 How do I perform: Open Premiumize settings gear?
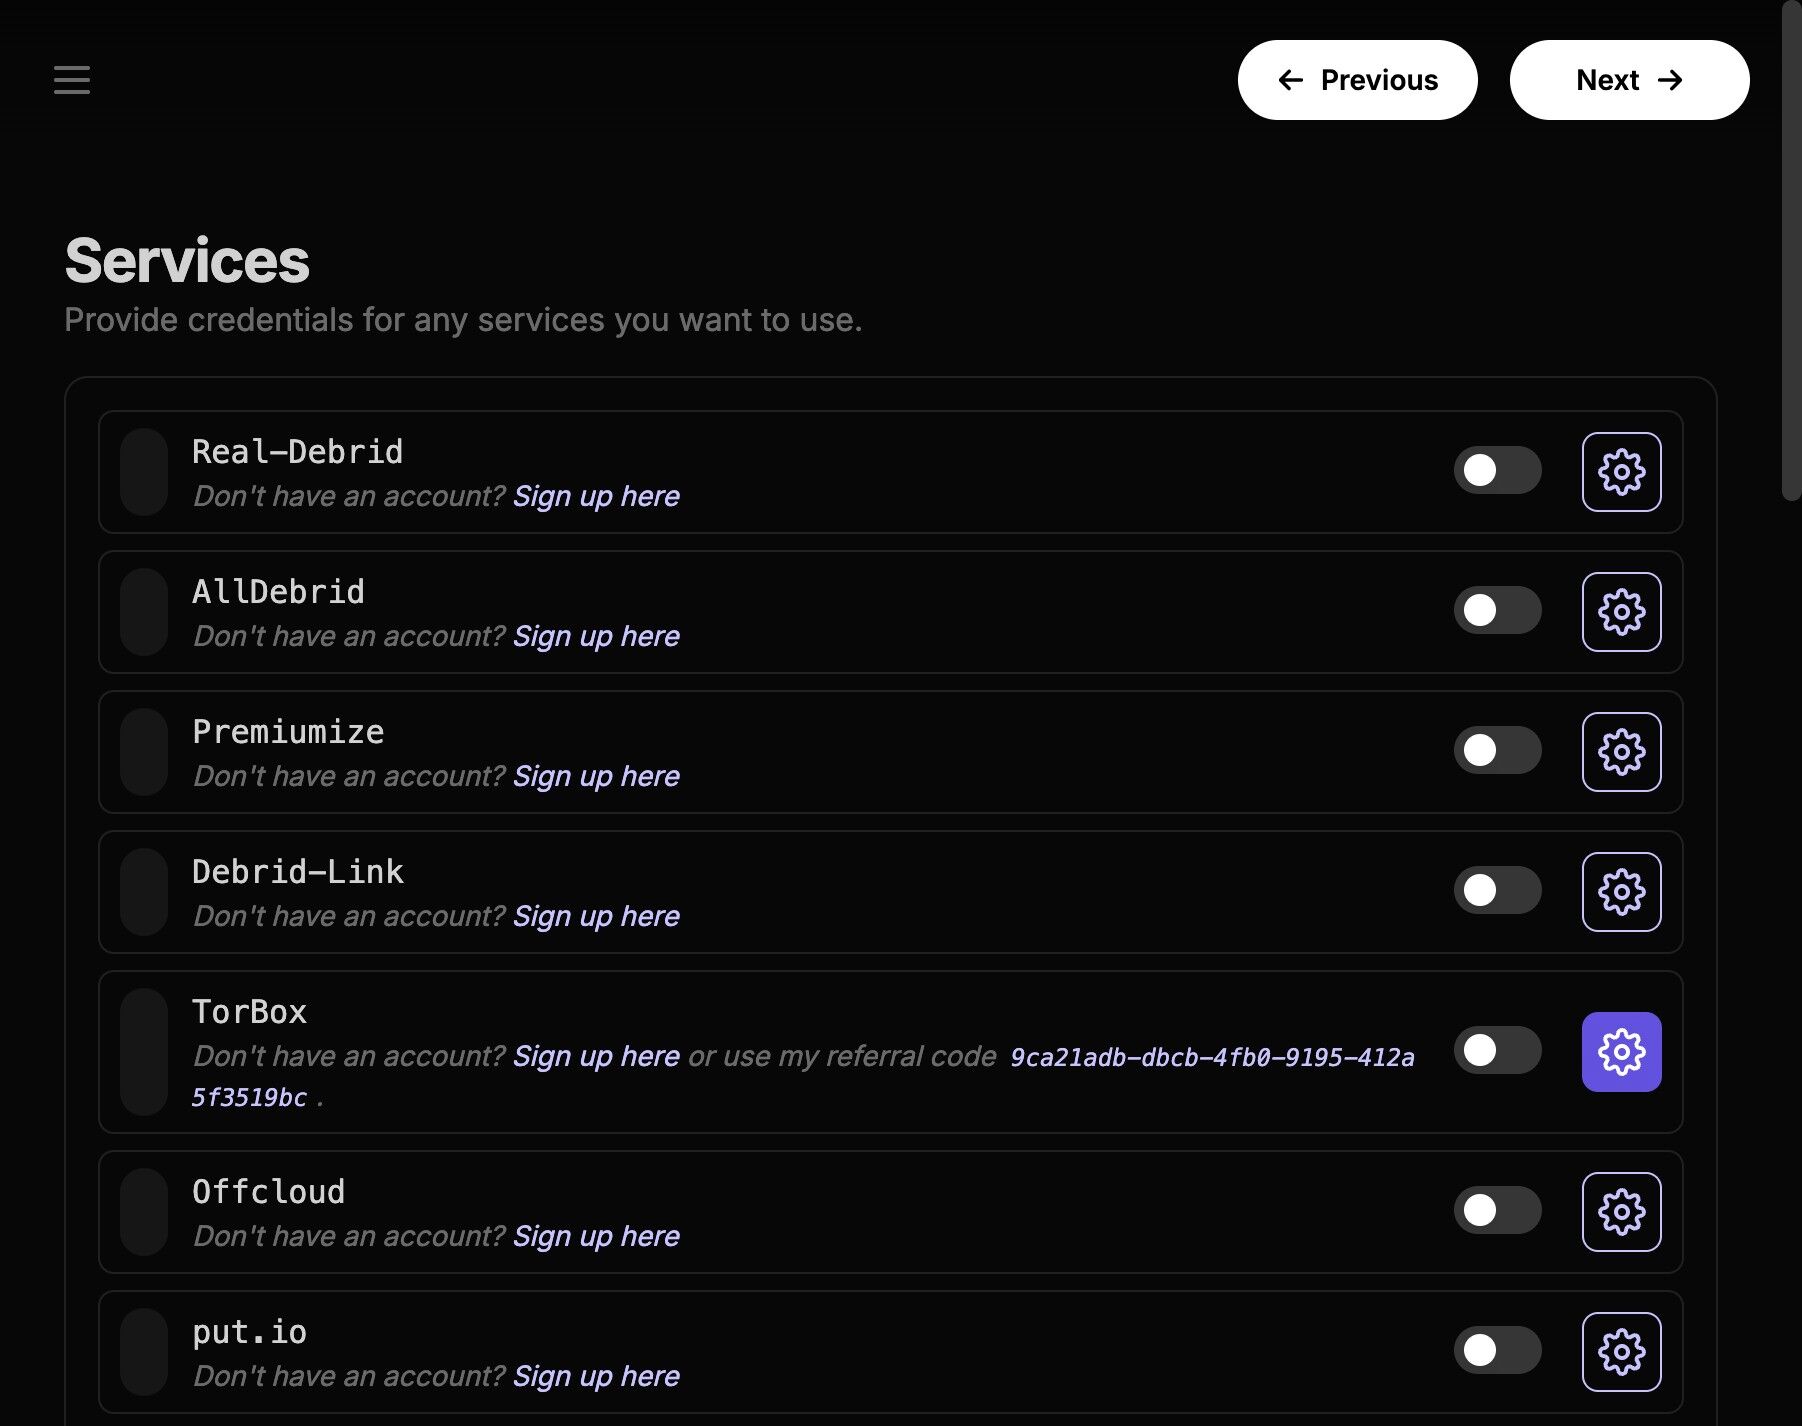pyautogui.click(x=1621, y=752)
